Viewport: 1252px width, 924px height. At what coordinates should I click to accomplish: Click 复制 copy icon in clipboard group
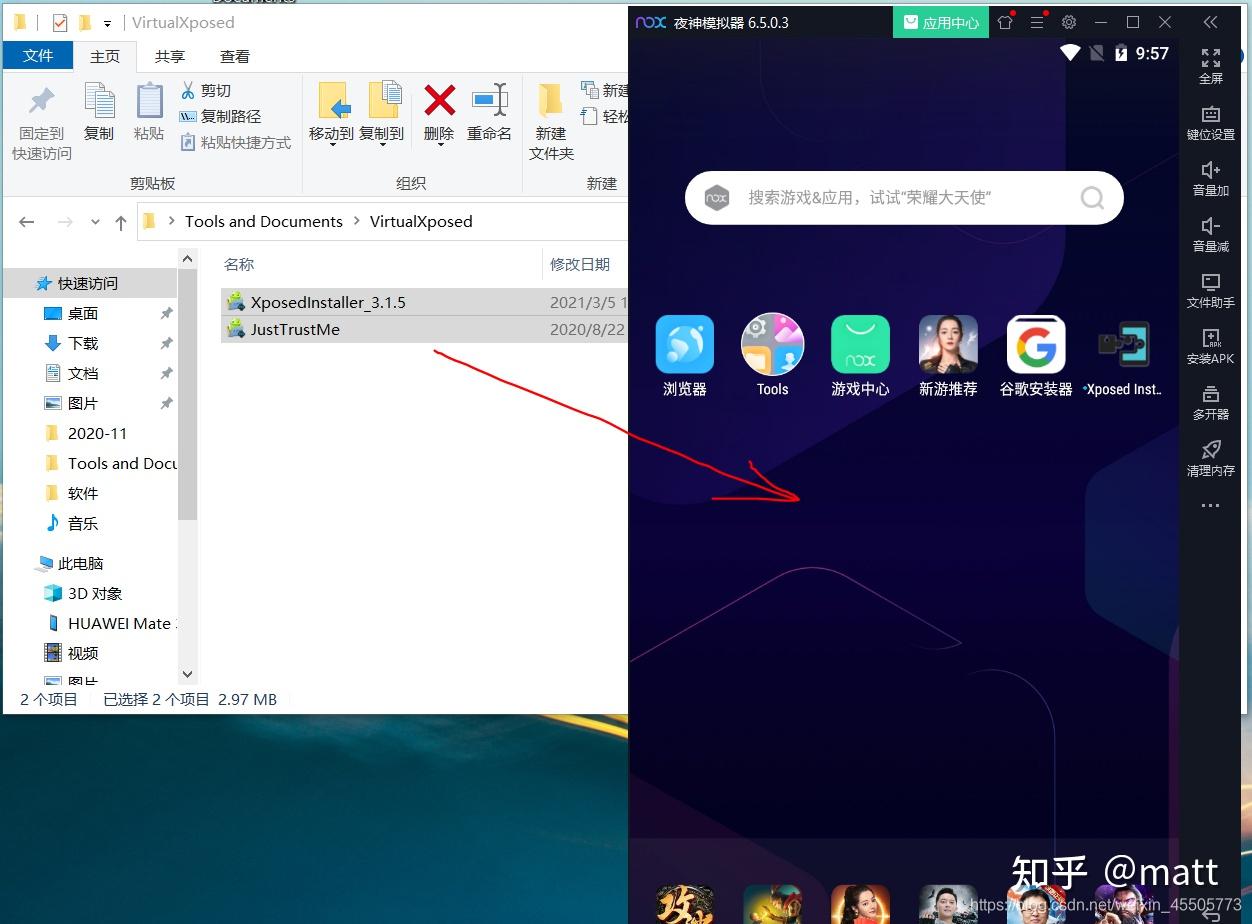(99, 112)
